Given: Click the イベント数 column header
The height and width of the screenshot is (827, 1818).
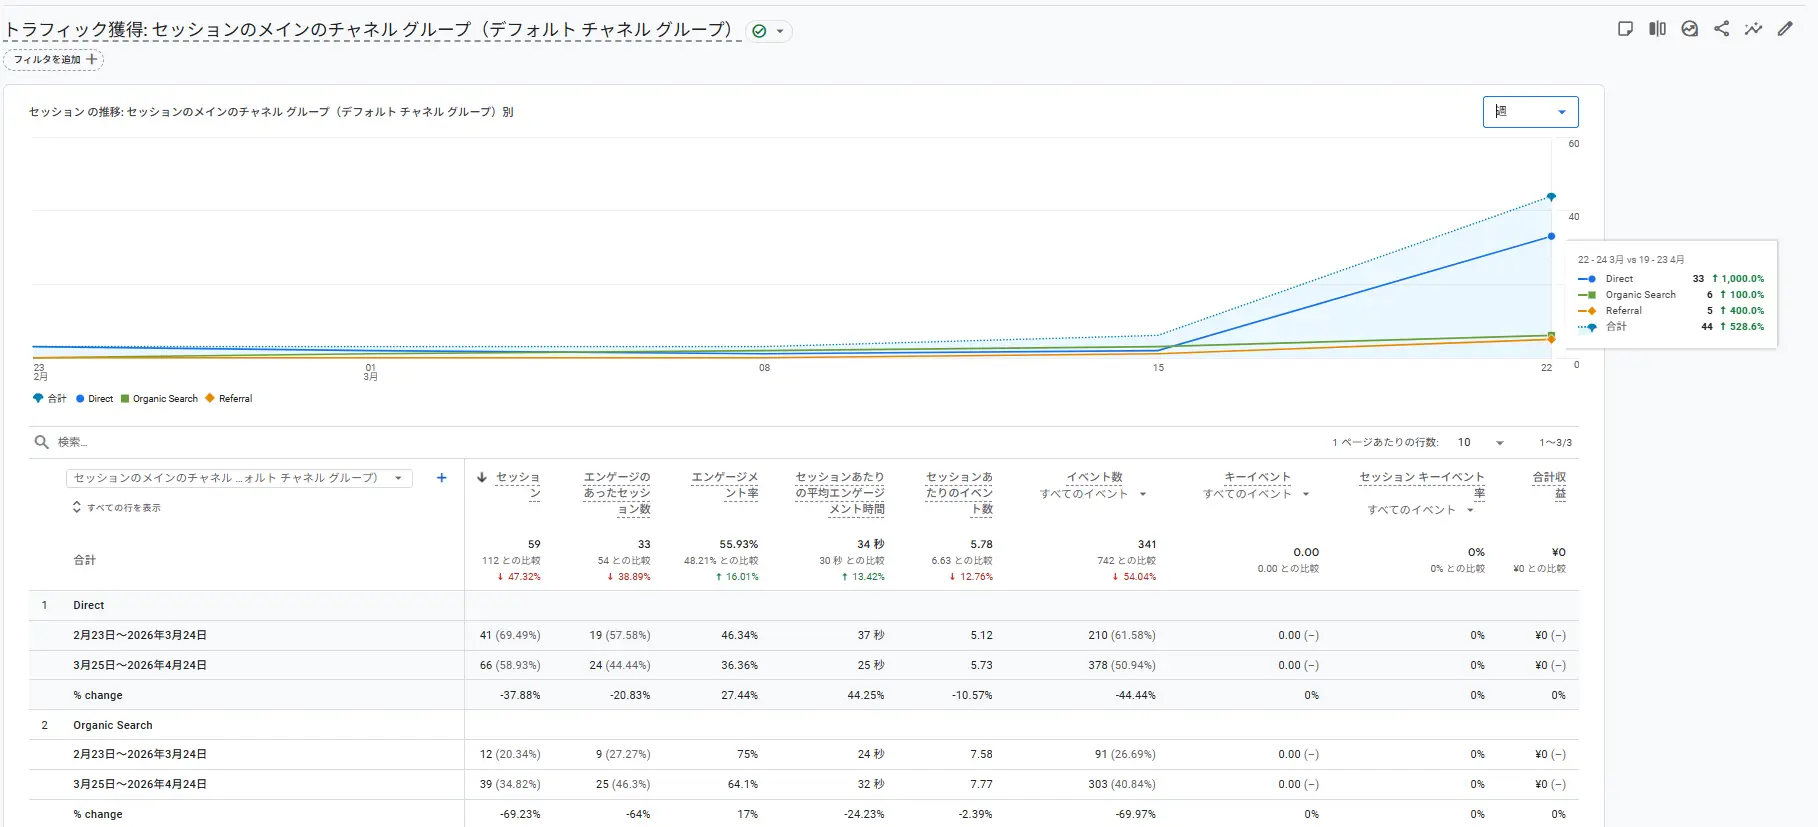Looking at the screenshot, I should (1094, 477).
